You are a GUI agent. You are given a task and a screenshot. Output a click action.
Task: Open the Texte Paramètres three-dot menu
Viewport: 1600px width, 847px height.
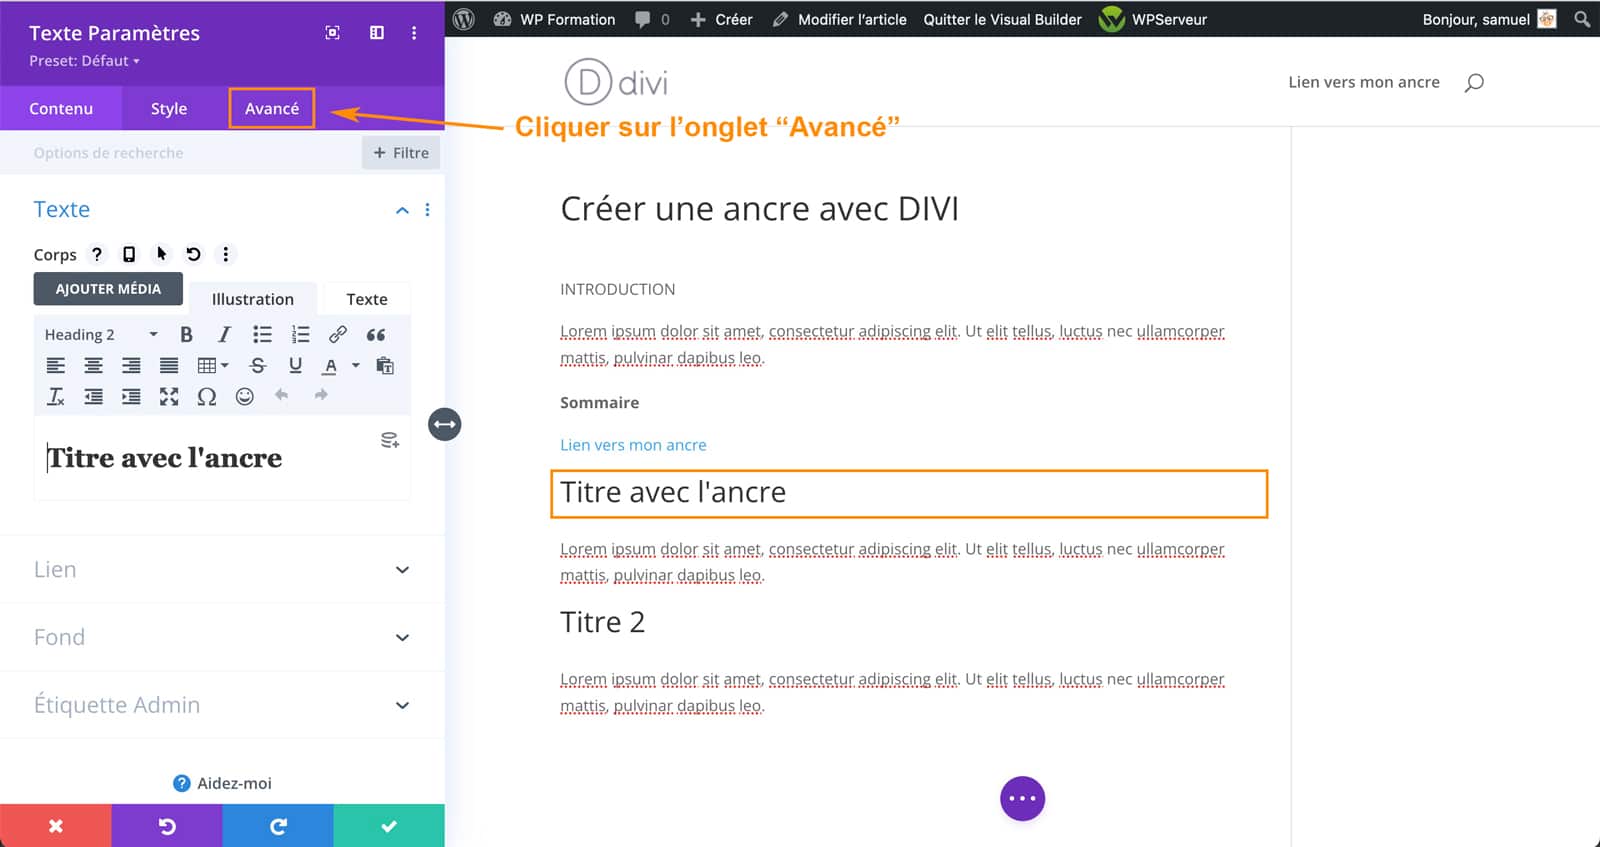click(x=414, y=33)
